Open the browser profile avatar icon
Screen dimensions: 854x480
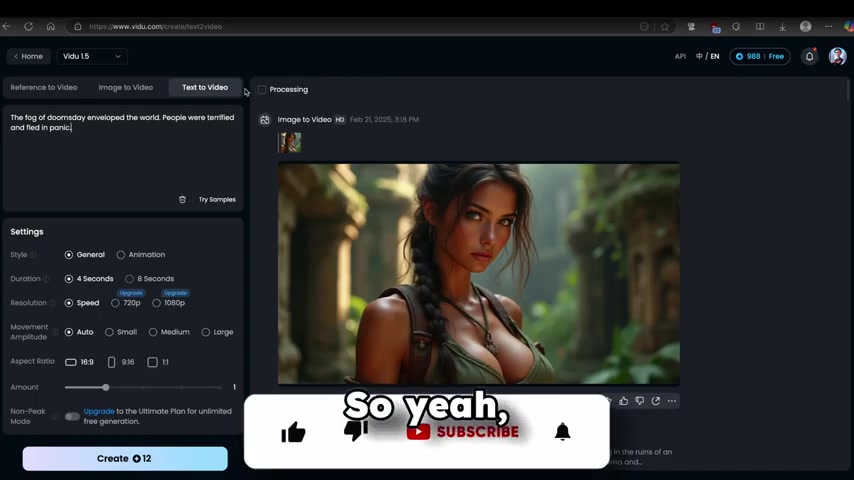806,26
